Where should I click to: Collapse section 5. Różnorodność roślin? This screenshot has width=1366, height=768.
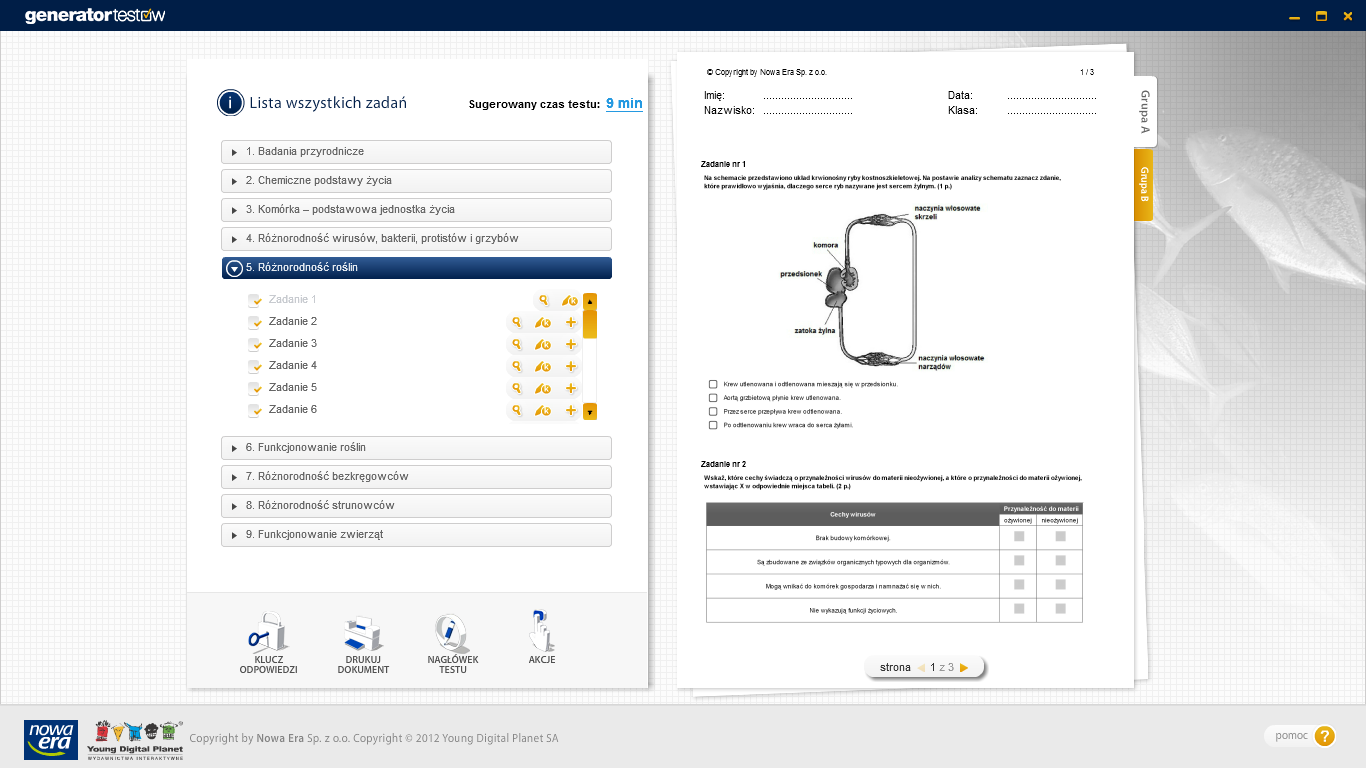[x=416, y=268]
